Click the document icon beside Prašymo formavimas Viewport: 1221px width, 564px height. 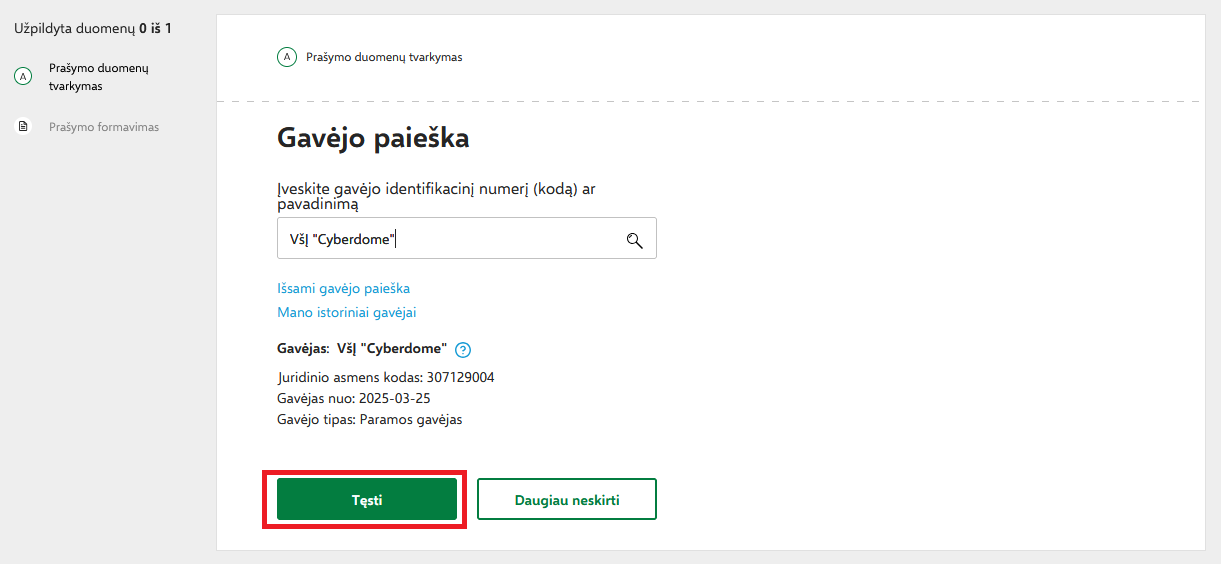click(x=23, y=127)
